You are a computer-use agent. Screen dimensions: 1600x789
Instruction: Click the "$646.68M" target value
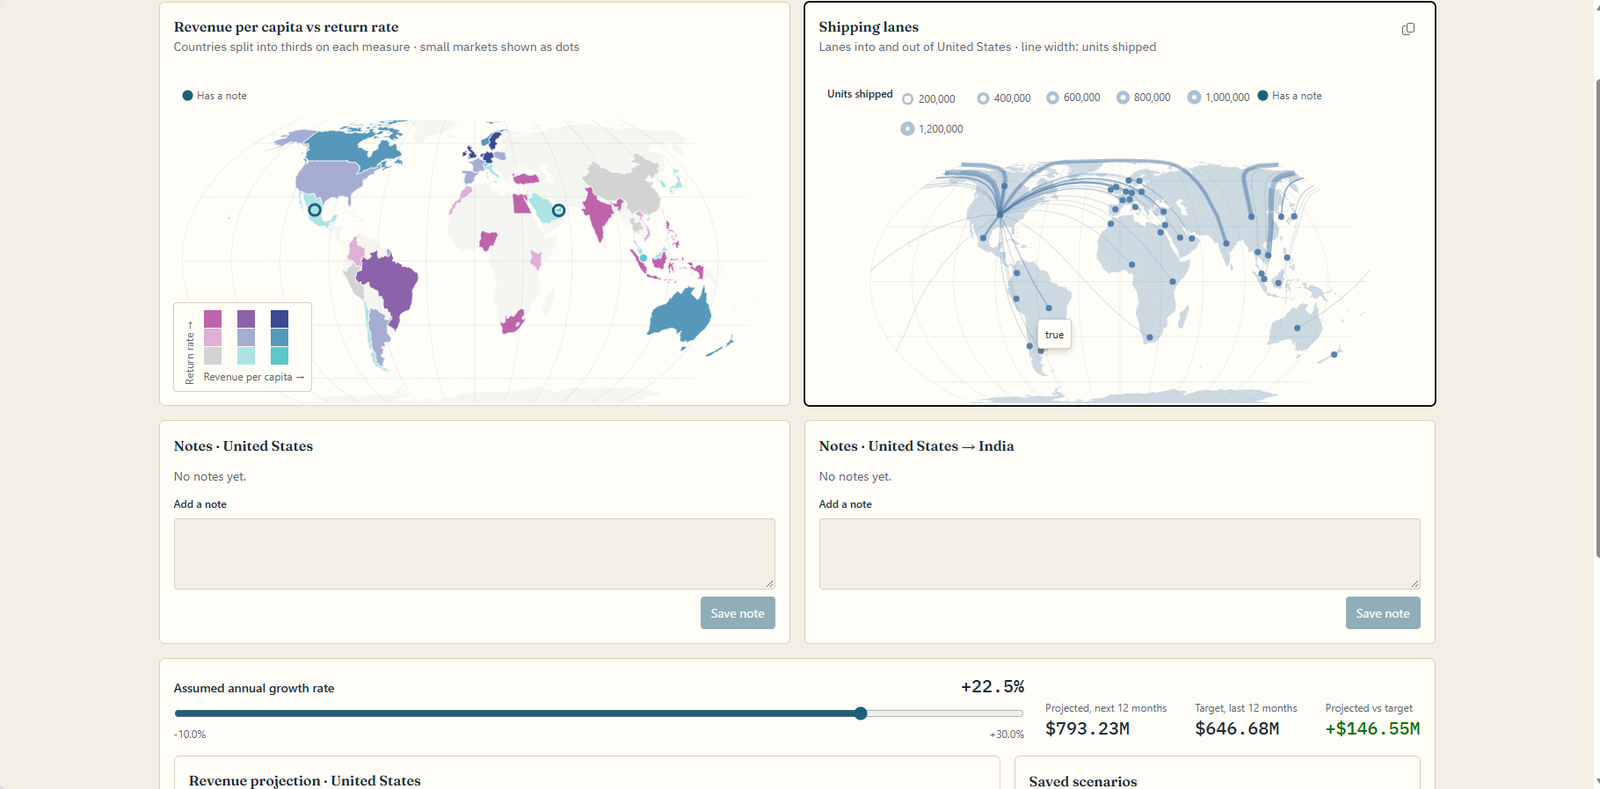pyautogui.click(x=1237, y=729)
